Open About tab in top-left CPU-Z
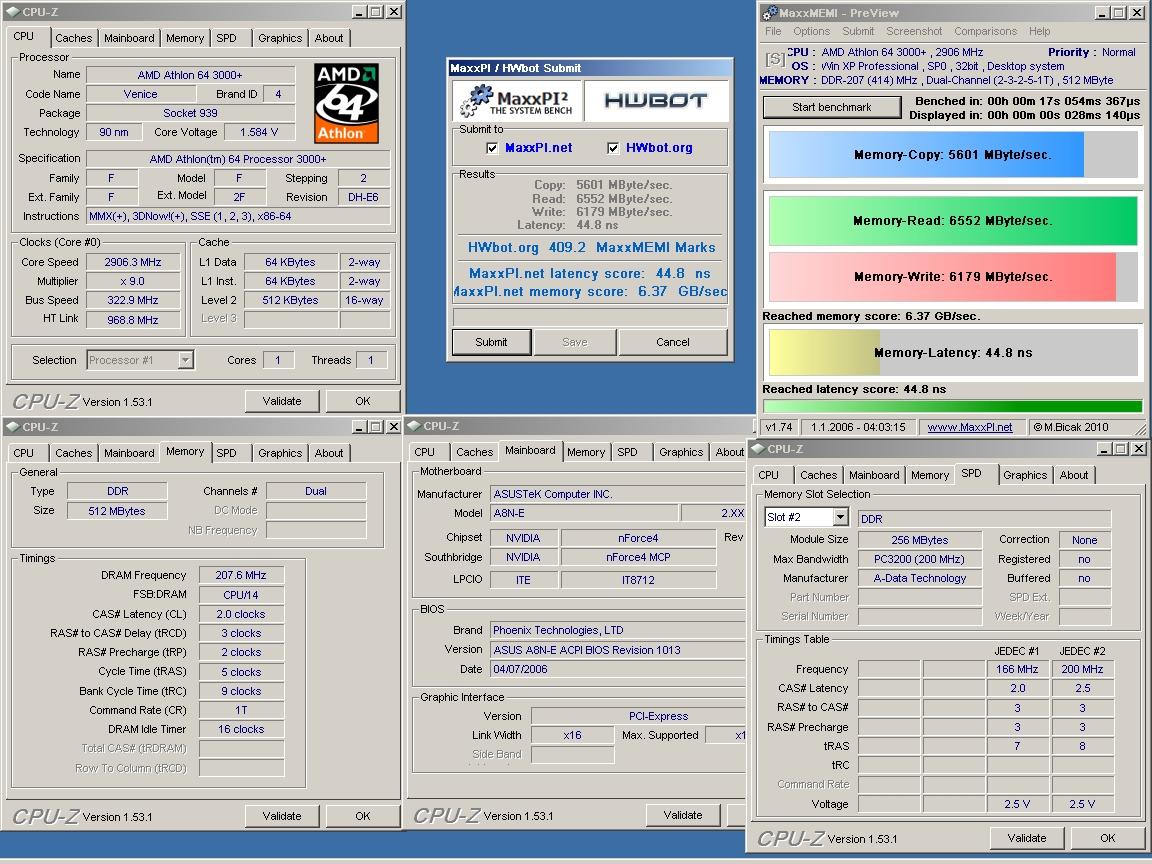This screenshot has height=864, width=1152. coord(328,38)
